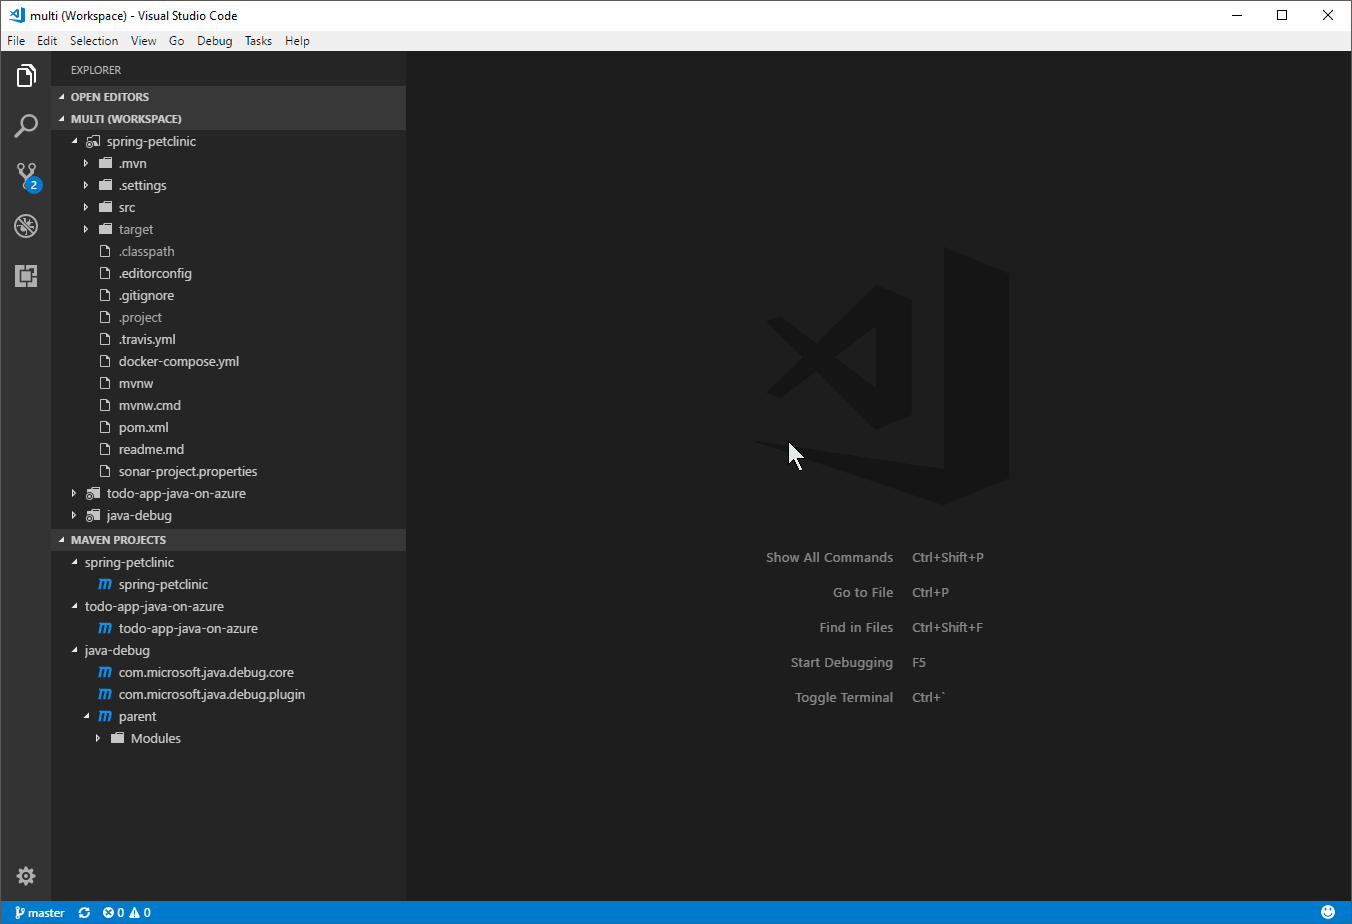Click the com.microsoft.java.debug.plugin Maven icon
The width and height of the screenshot is (1352, 924).
105,694
